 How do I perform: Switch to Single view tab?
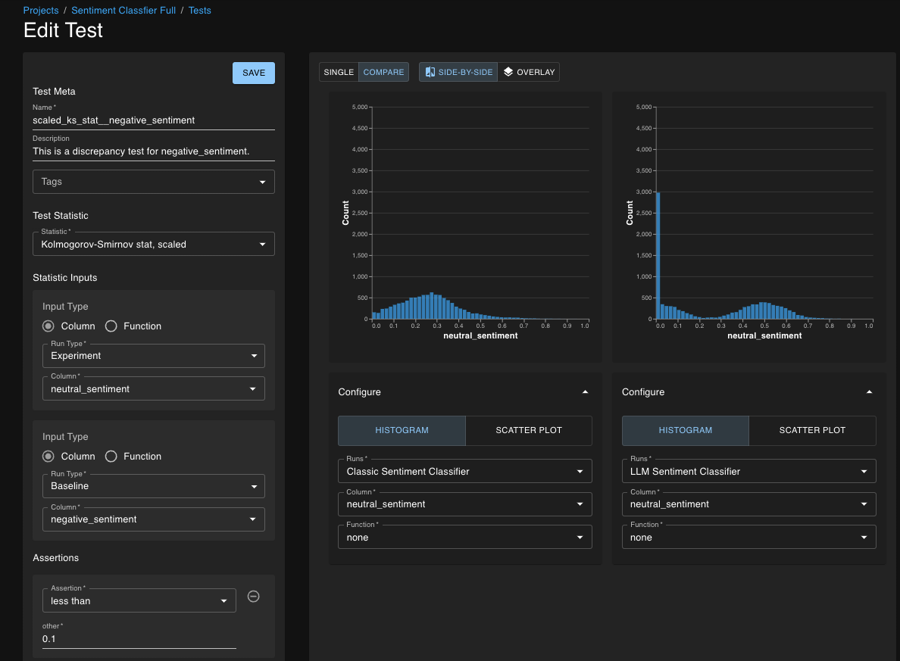click(339, 72)
